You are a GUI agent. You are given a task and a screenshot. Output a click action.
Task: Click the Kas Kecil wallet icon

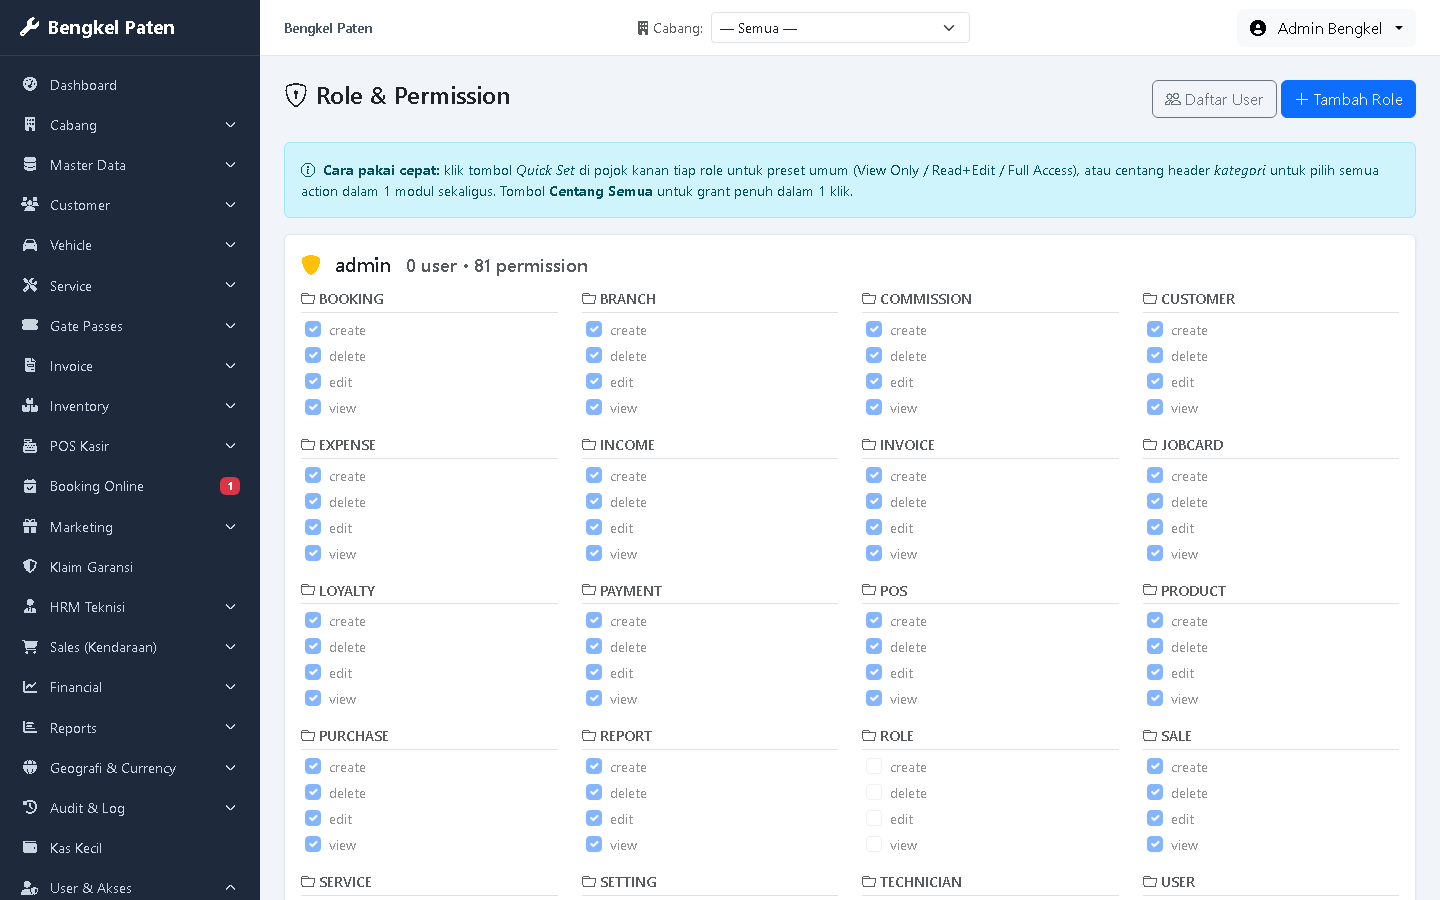tap(30, 848)
